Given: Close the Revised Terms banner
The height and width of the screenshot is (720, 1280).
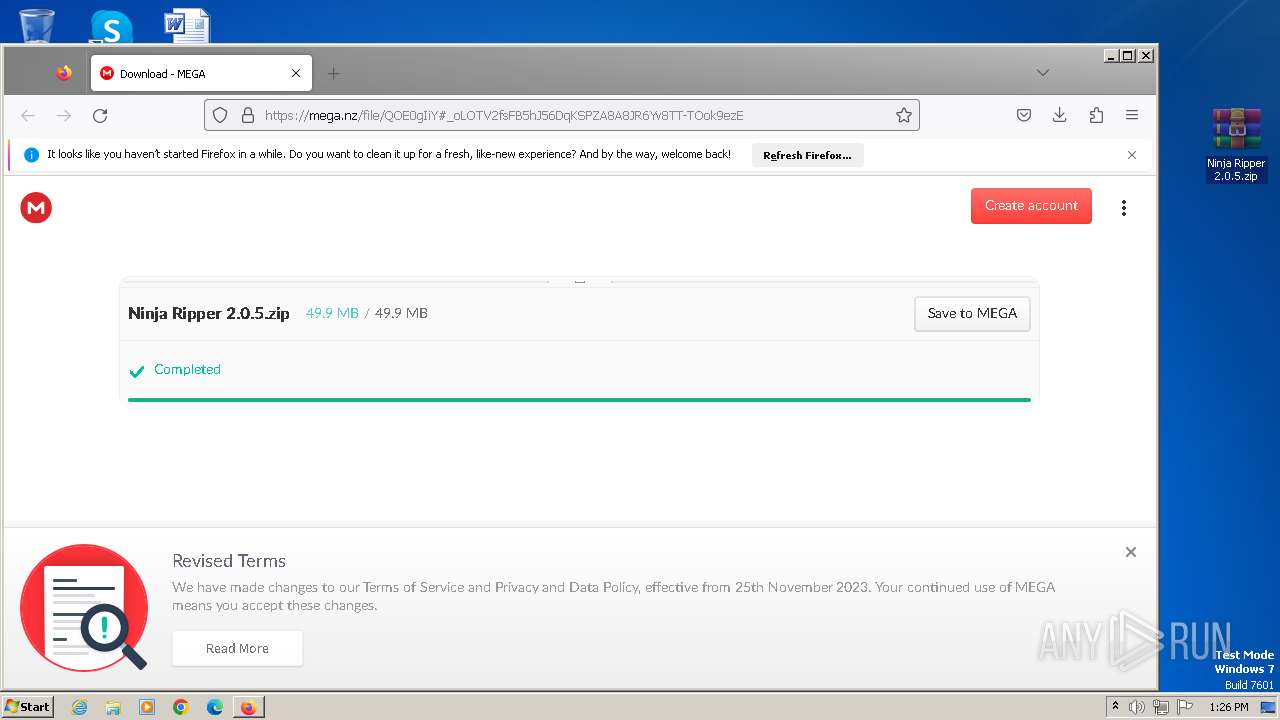Looking at the screenshot, I should pos(1131,552).
